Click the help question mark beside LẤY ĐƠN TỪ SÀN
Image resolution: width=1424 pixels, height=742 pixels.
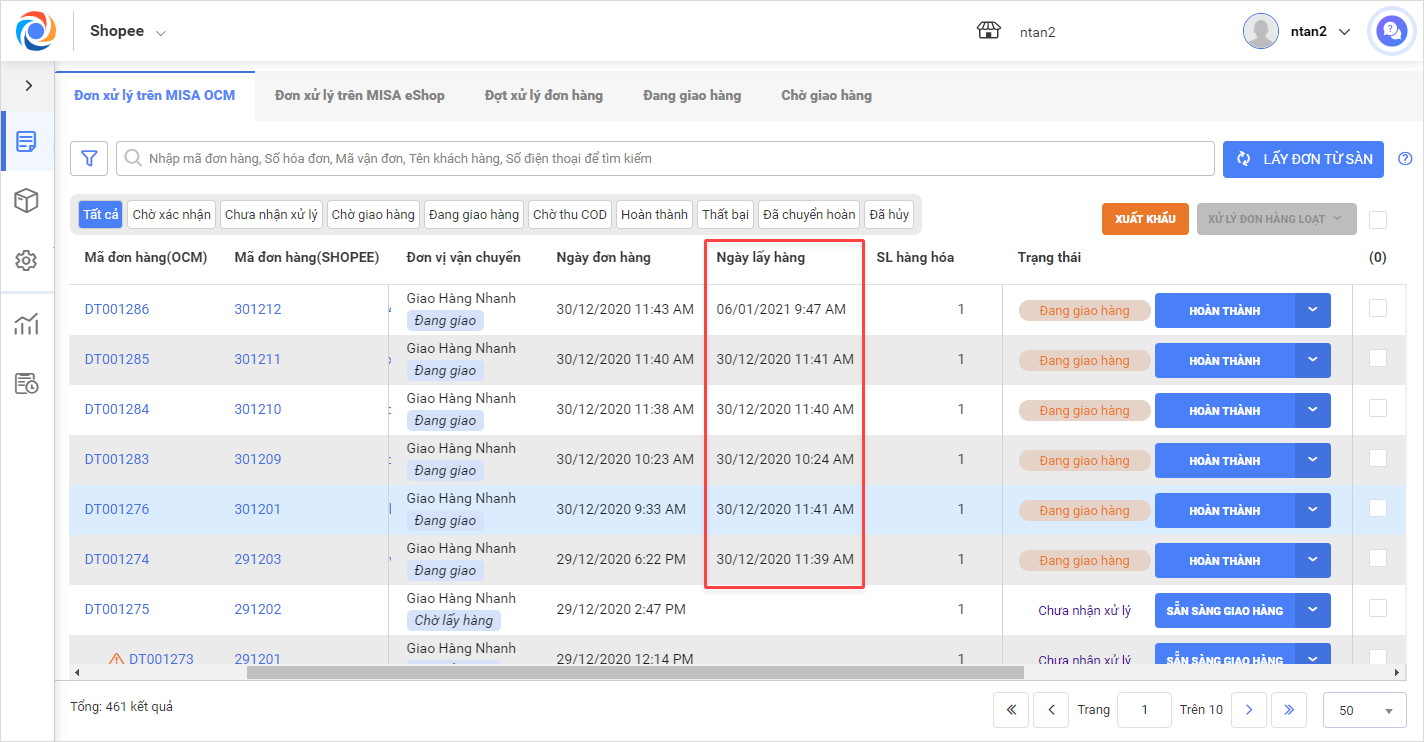point(1405,159)
